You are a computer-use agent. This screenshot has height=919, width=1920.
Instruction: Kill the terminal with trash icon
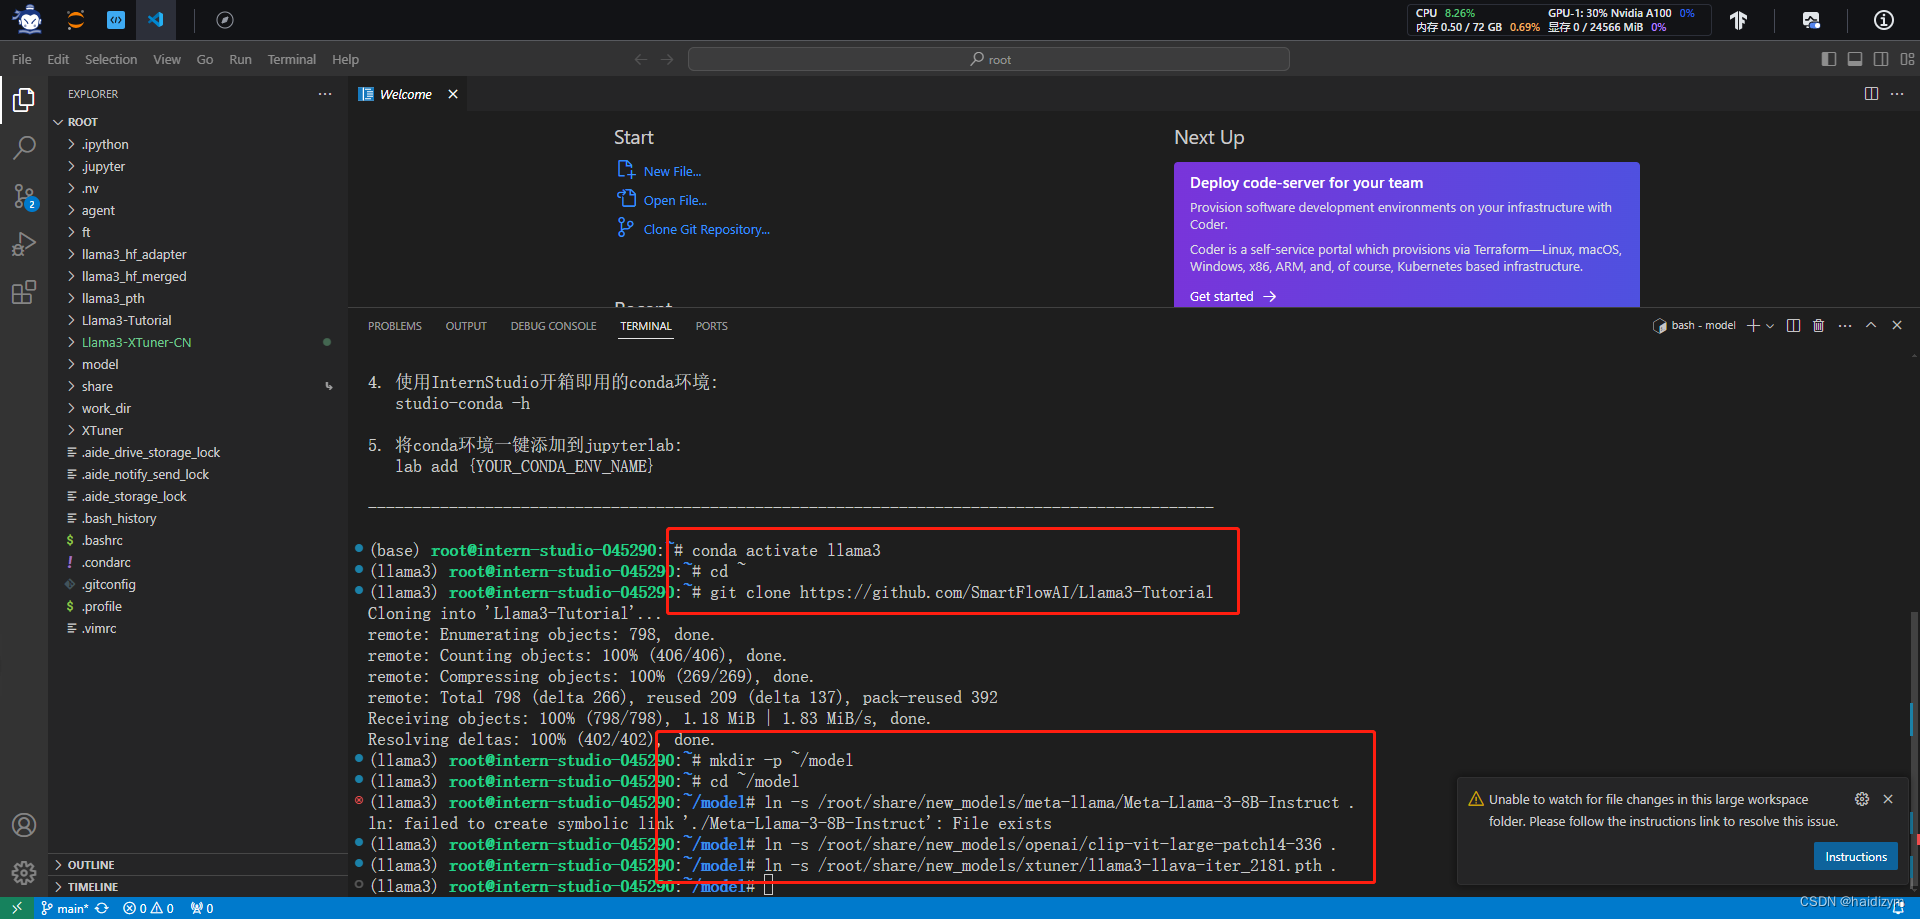pos(1819,325)
